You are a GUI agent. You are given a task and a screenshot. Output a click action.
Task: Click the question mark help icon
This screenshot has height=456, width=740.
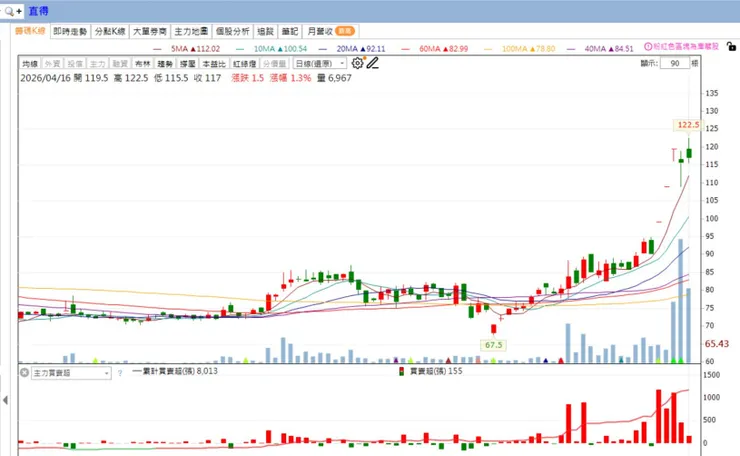[120, 373]
